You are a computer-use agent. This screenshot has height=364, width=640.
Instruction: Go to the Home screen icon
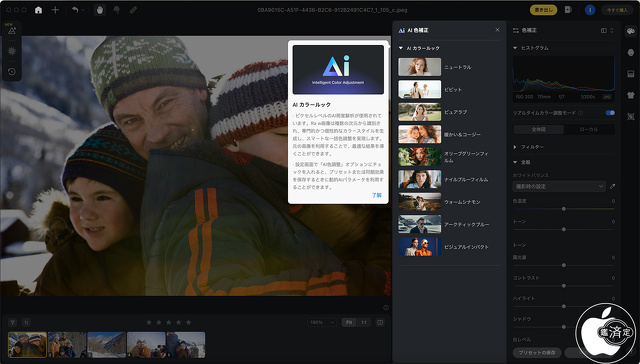click(38, 10)
